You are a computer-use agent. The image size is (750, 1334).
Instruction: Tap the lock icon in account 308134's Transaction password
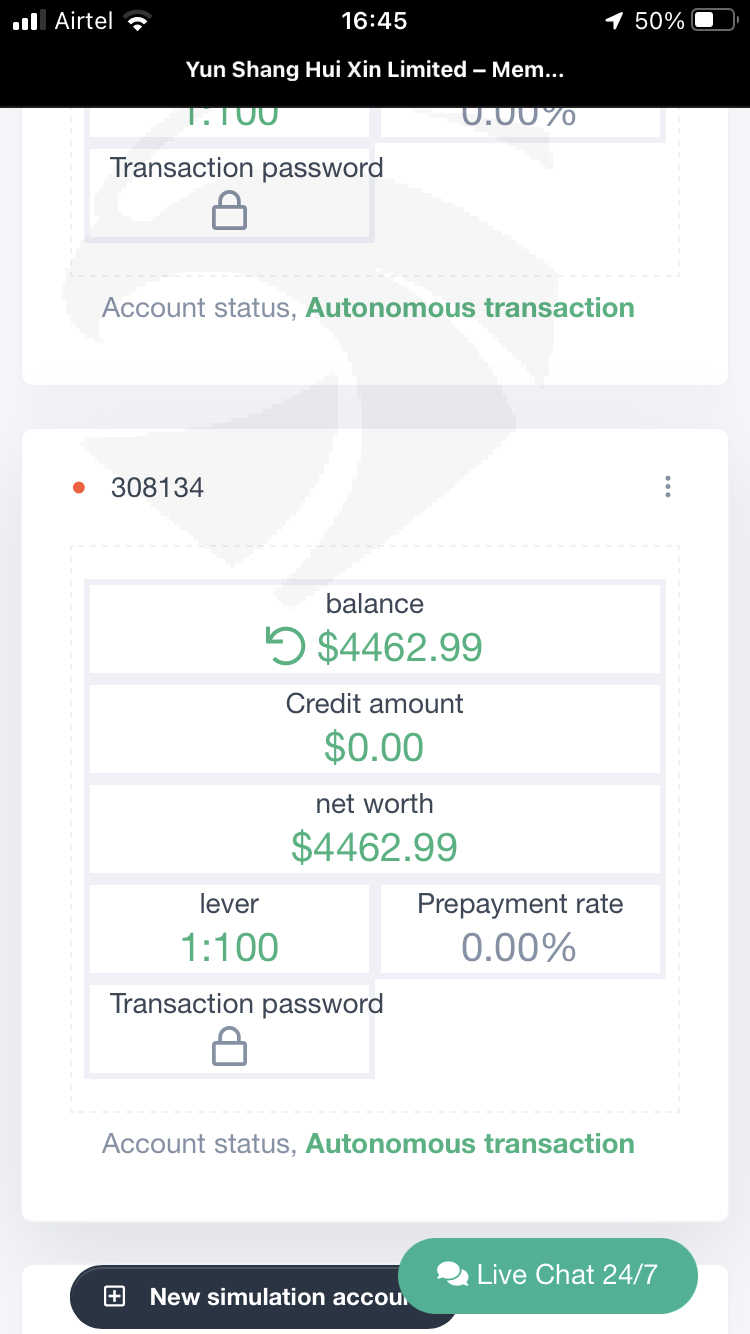click(230, 1048)
